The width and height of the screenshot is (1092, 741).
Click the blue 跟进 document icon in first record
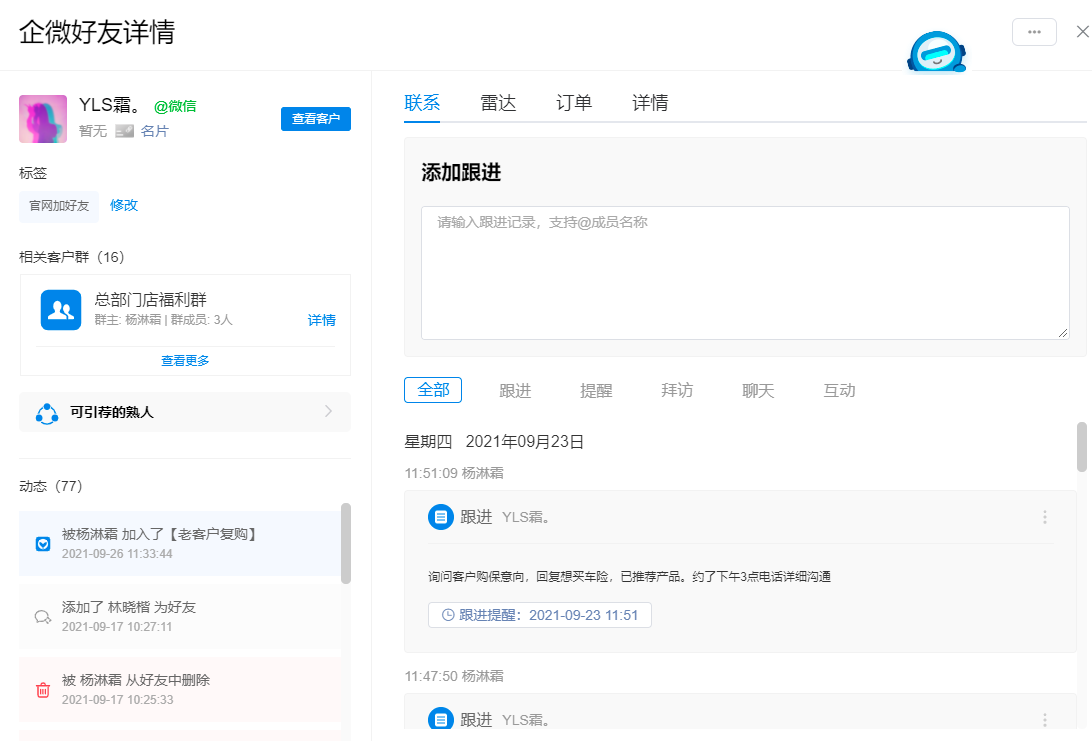click(x=440, y=517)
